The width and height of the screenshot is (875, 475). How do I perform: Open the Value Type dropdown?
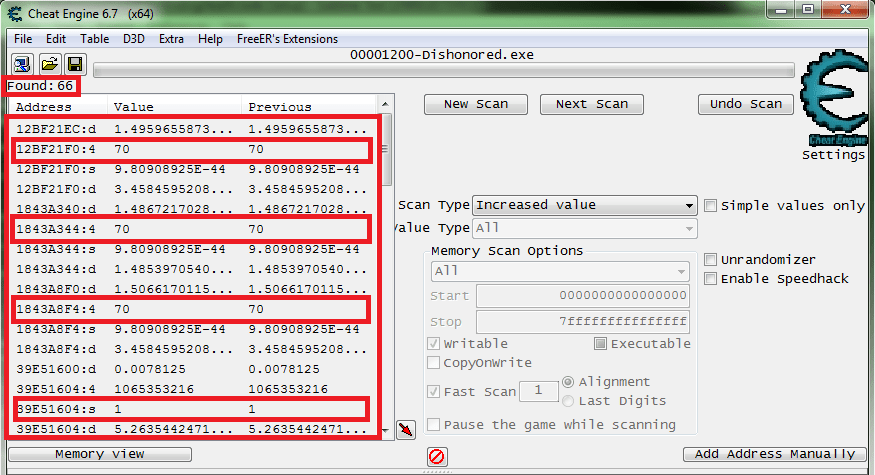pyautogui.click(x=585, y=228)
